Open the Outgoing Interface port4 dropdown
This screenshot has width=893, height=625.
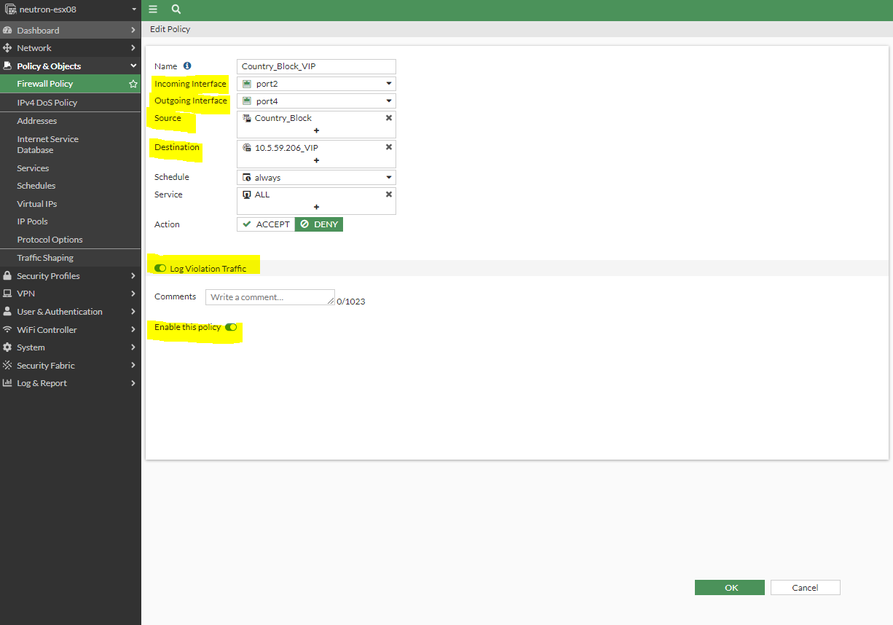[316, 101]
